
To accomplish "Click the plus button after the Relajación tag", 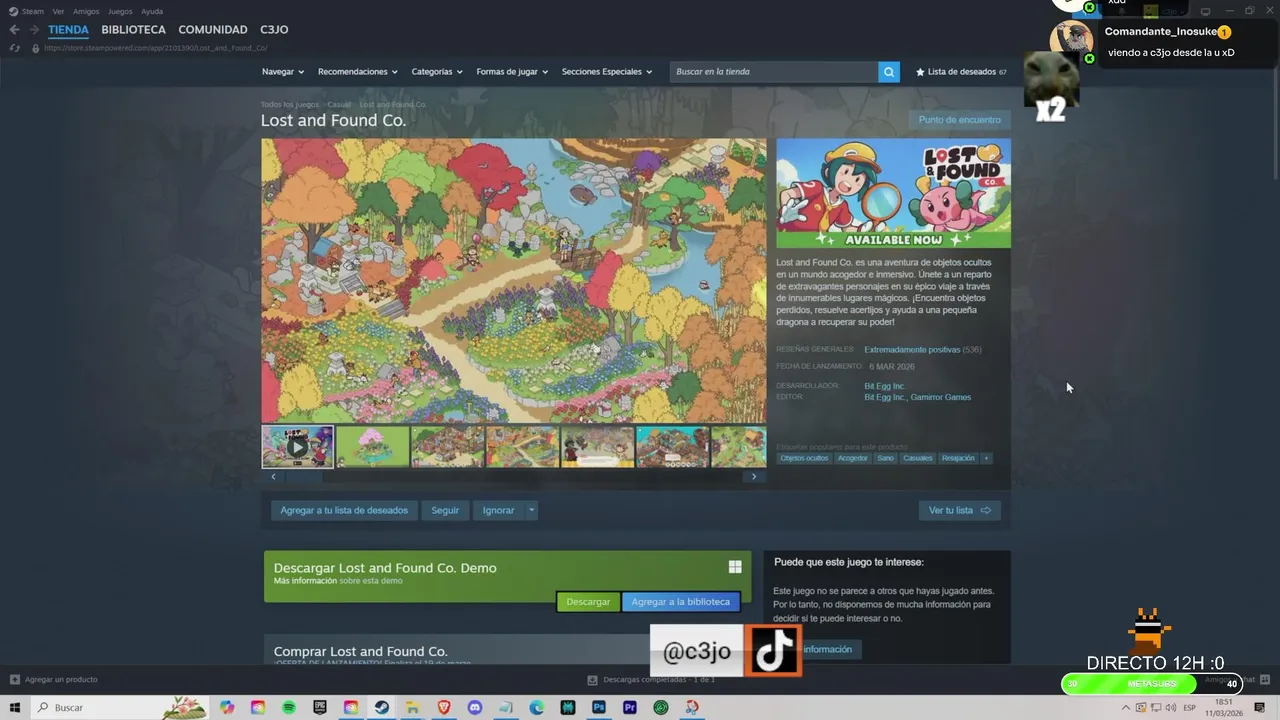I will click(986, 458).
